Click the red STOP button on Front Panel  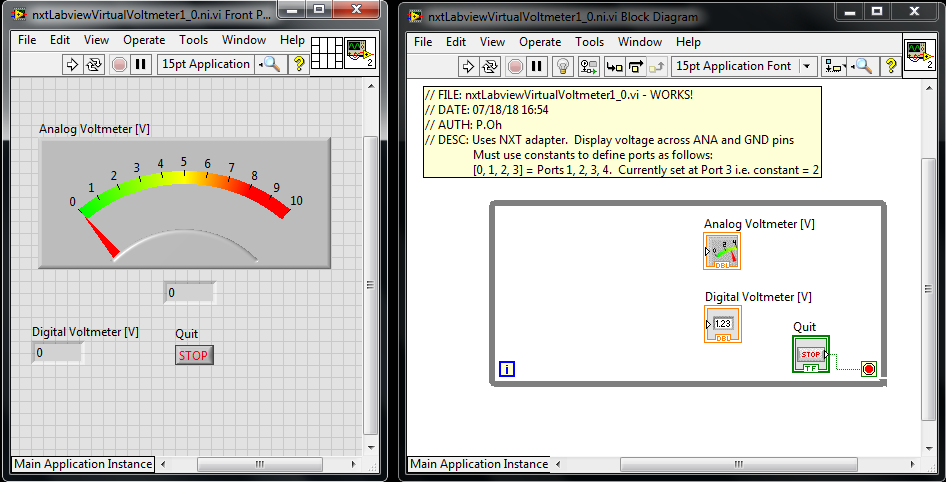point(194,355)
